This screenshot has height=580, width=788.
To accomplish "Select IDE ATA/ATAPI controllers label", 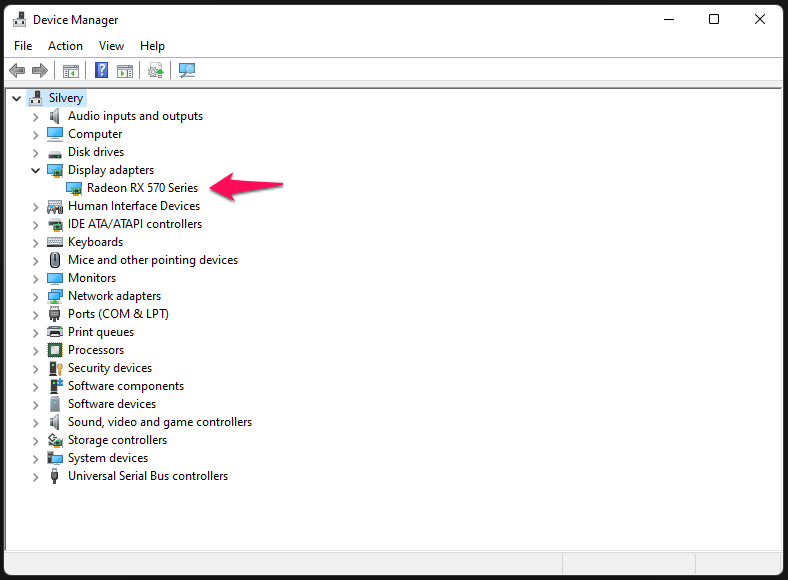I will 135,224.
